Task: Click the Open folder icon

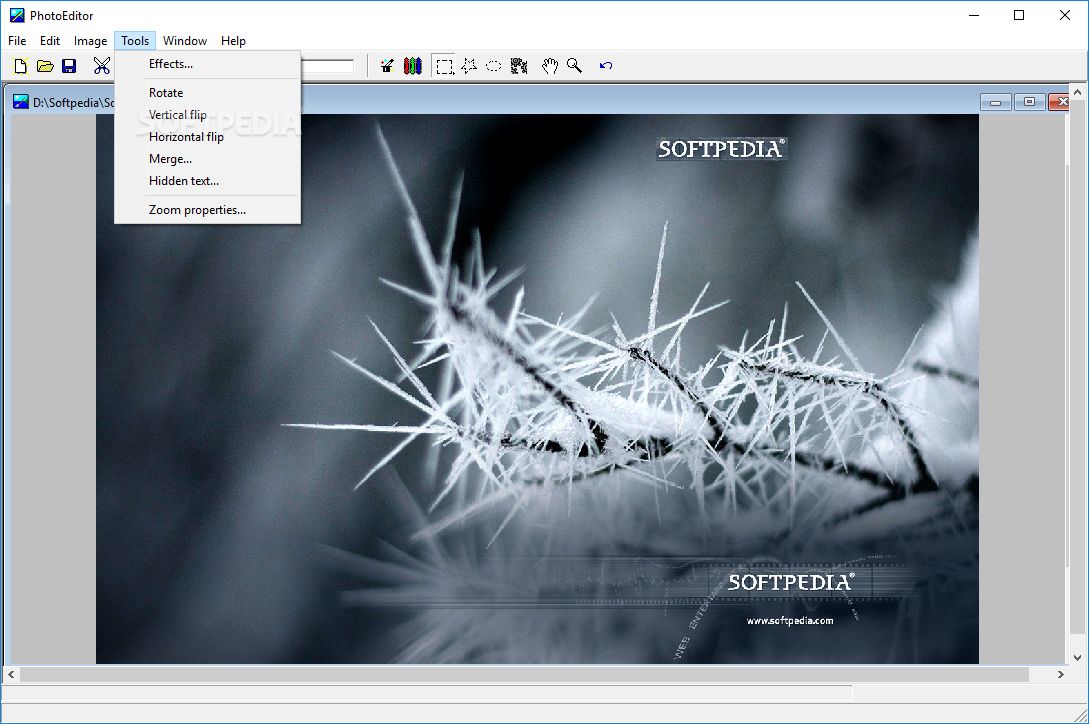Action: click(x=45, y=66)
